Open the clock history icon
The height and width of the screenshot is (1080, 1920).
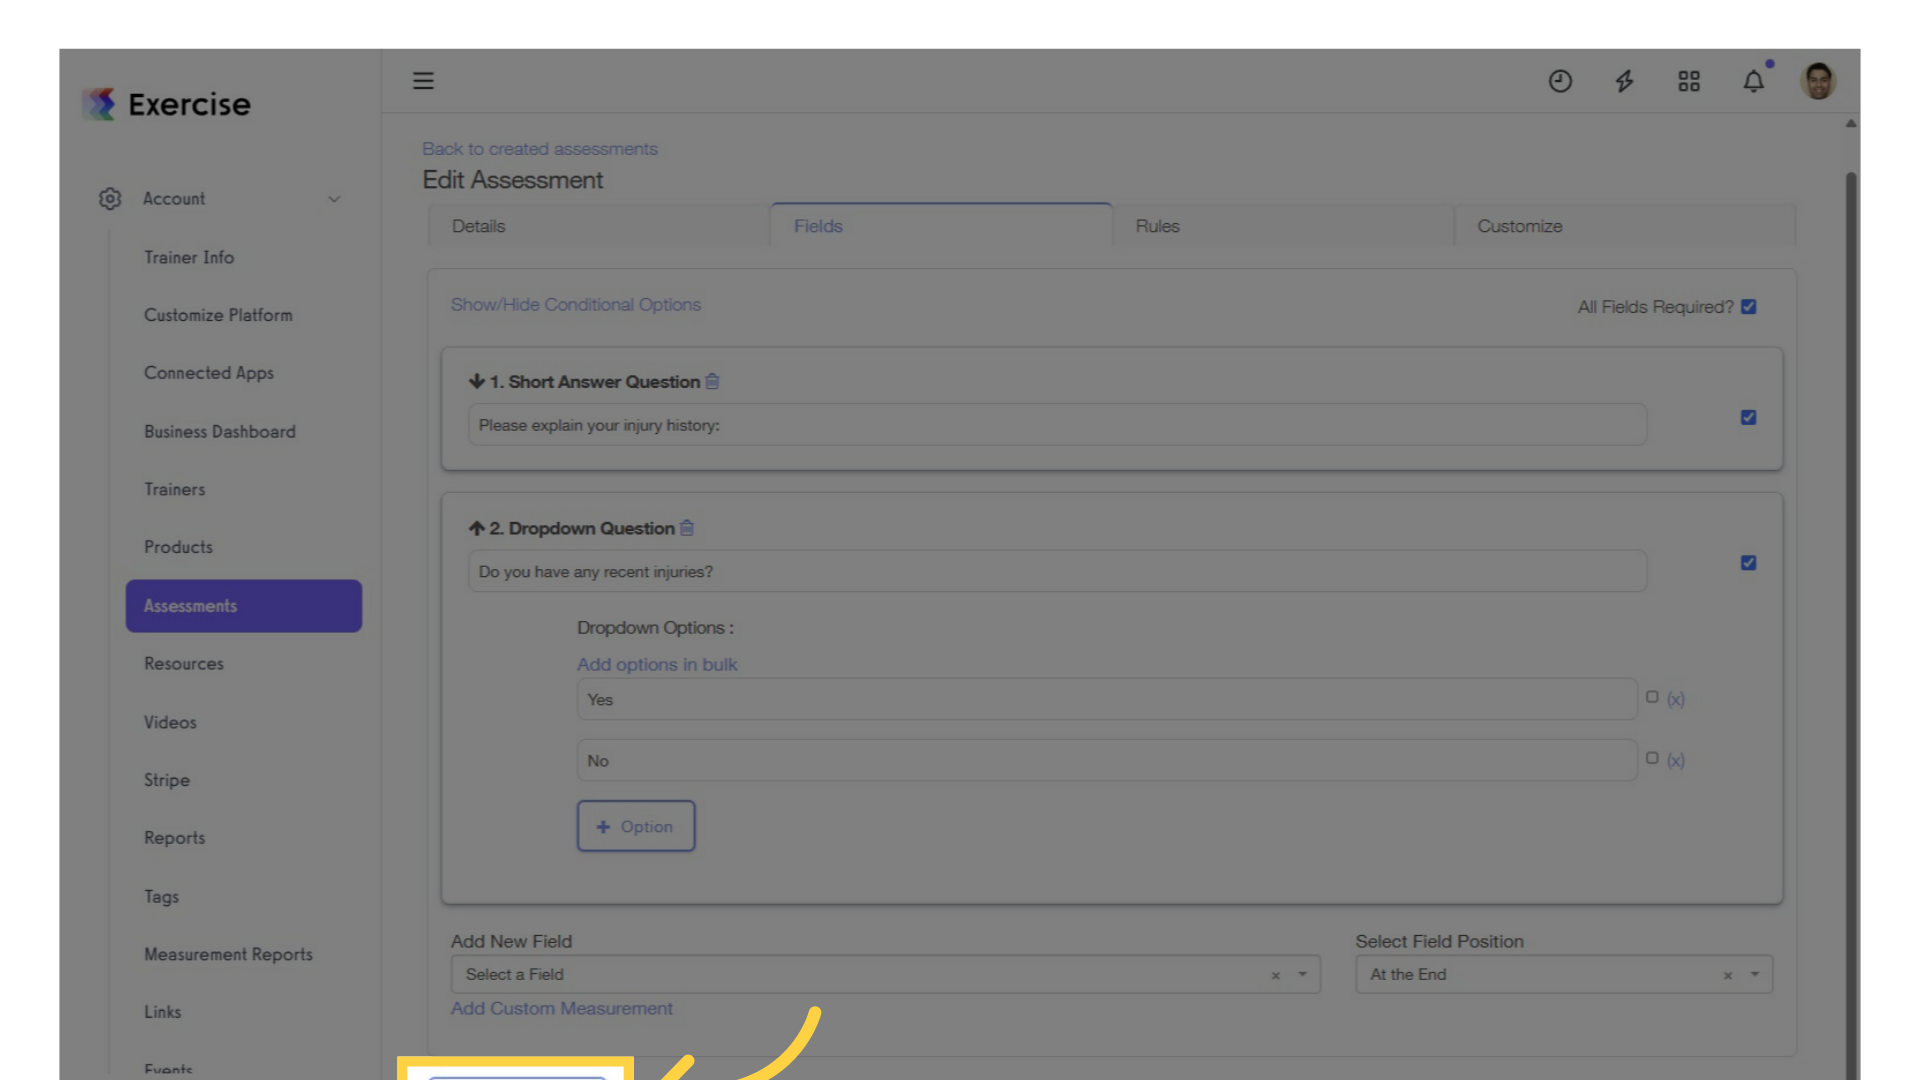point(1560,81)
